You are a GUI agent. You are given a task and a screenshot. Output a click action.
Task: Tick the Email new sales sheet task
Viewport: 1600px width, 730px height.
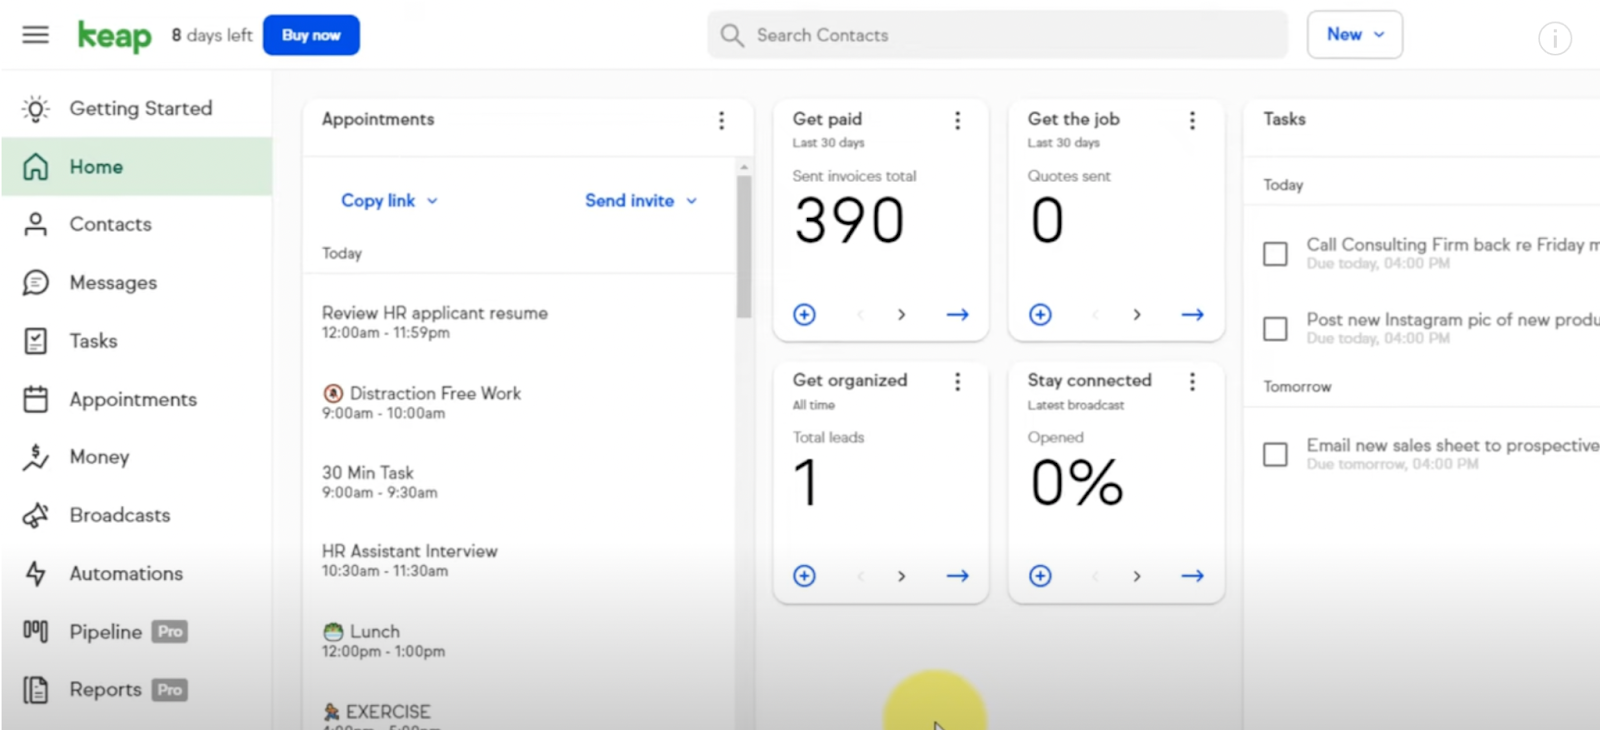[x=1275, y=455]
